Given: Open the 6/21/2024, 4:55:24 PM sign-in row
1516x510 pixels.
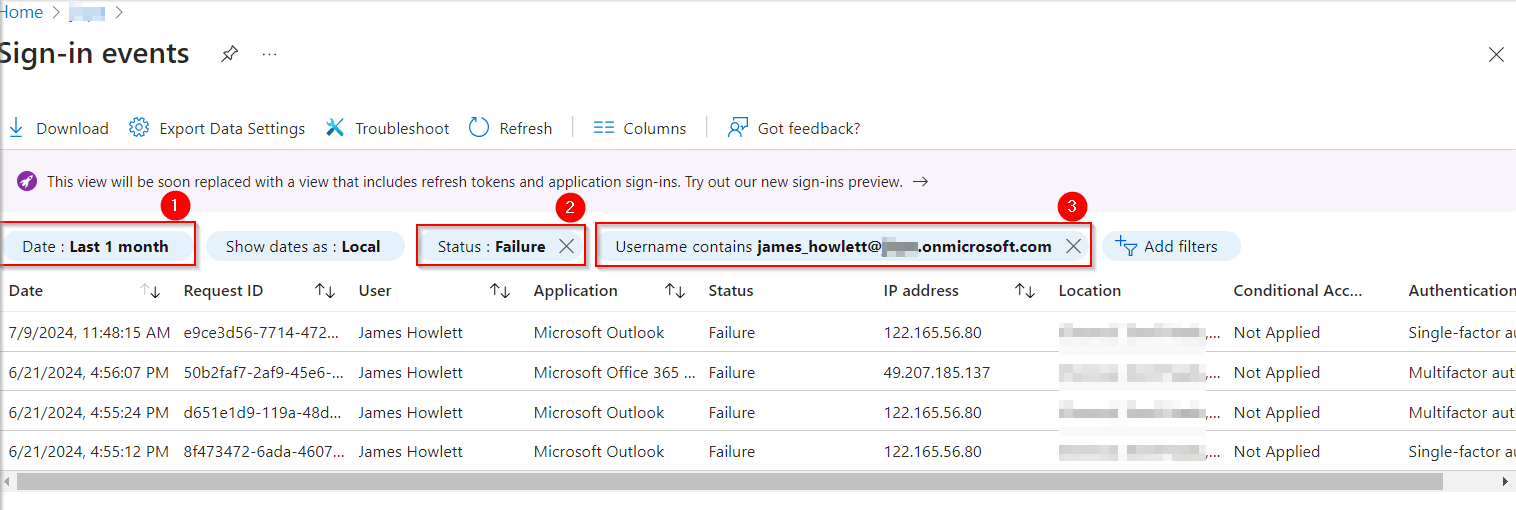Looking at the screenshot, I should [758, 412].
